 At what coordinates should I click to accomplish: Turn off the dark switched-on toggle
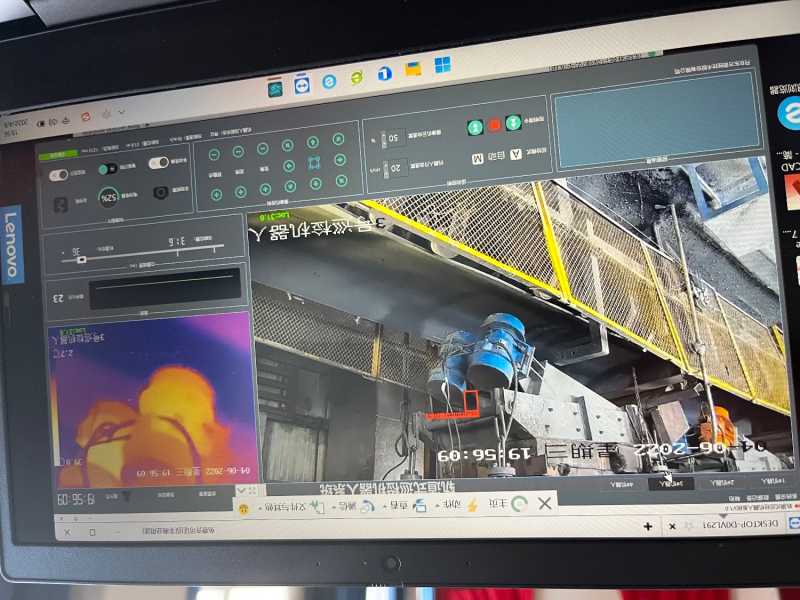108,168
